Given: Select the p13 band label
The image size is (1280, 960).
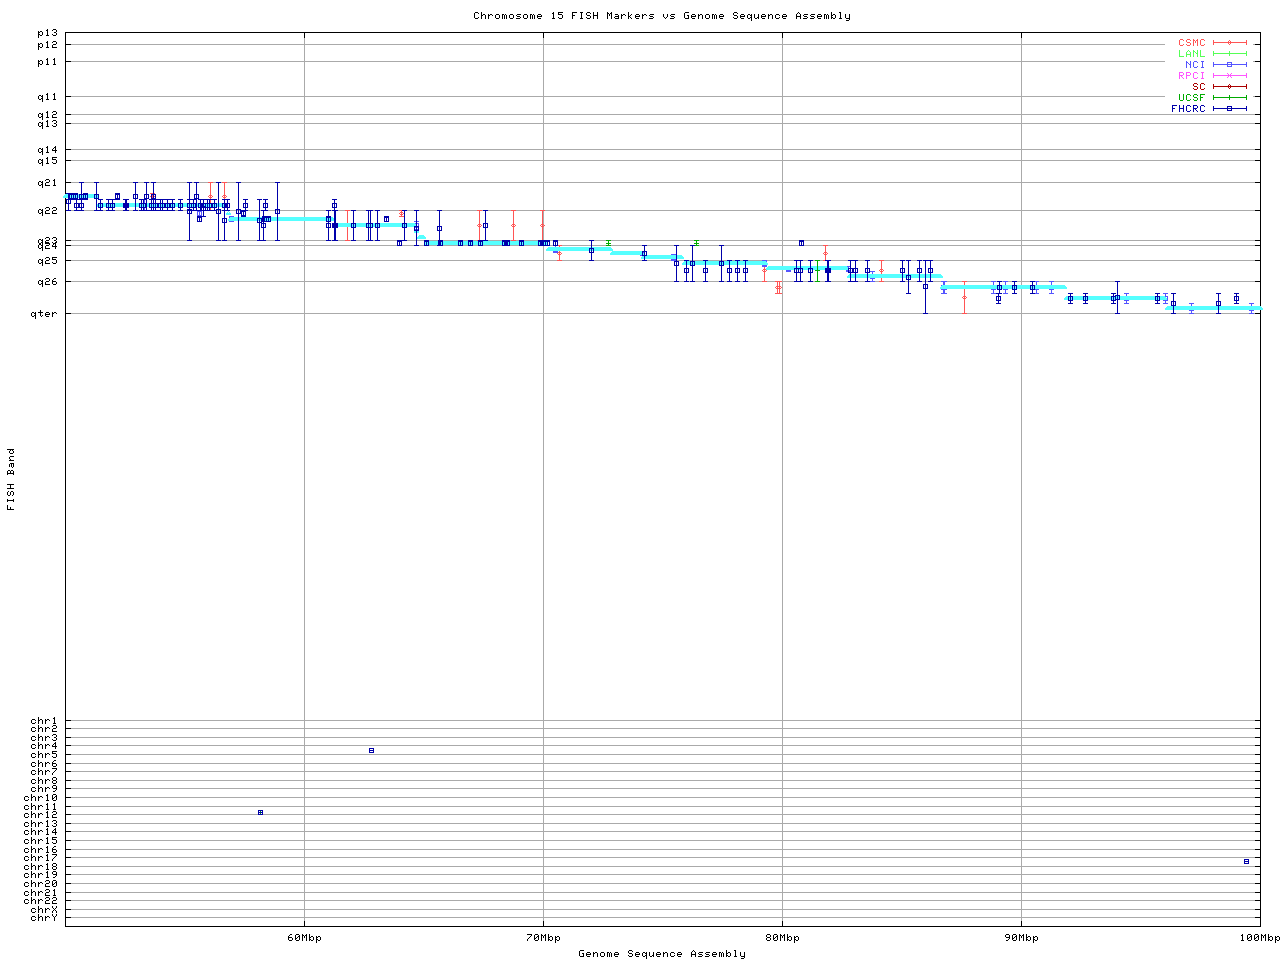Looking at the screenshot, I should tap(47, 33).
